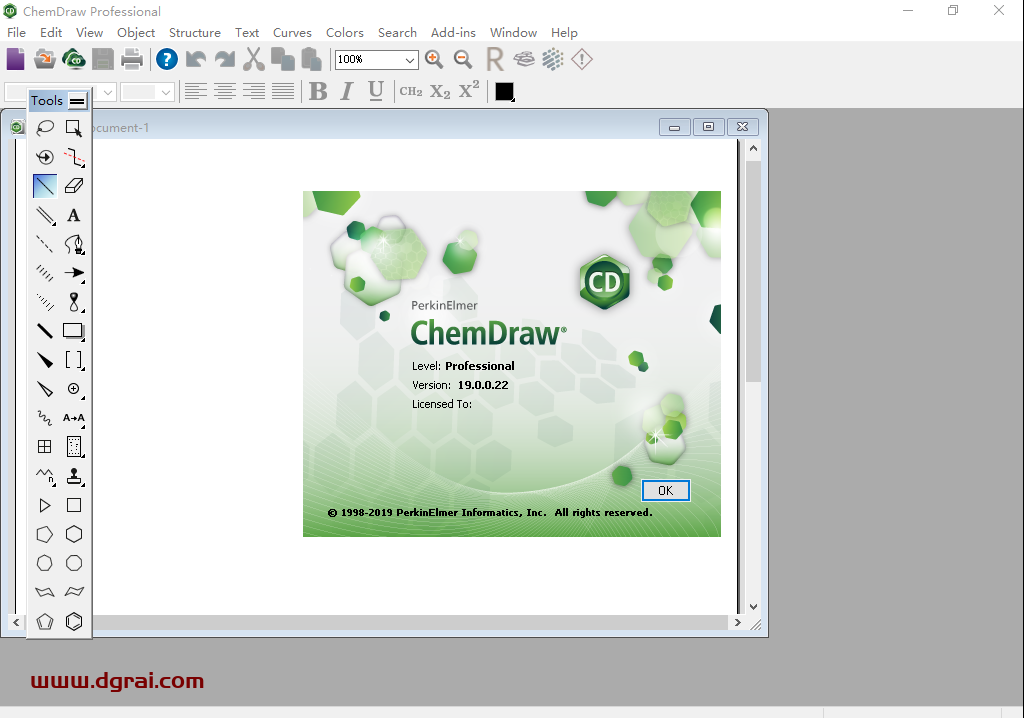Select the Cyclohexane Chair 1 tool

(44, 592)
